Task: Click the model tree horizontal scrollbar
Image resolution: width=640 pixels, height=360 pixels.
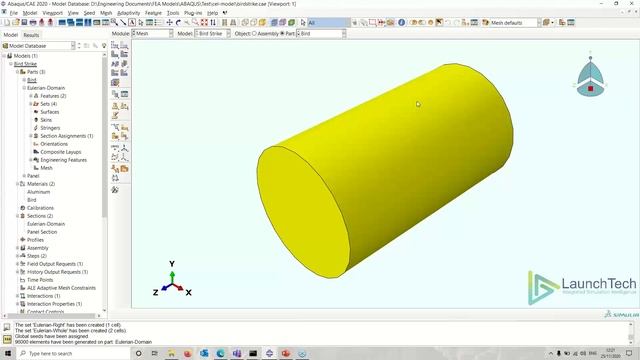Action: (51, 316)
